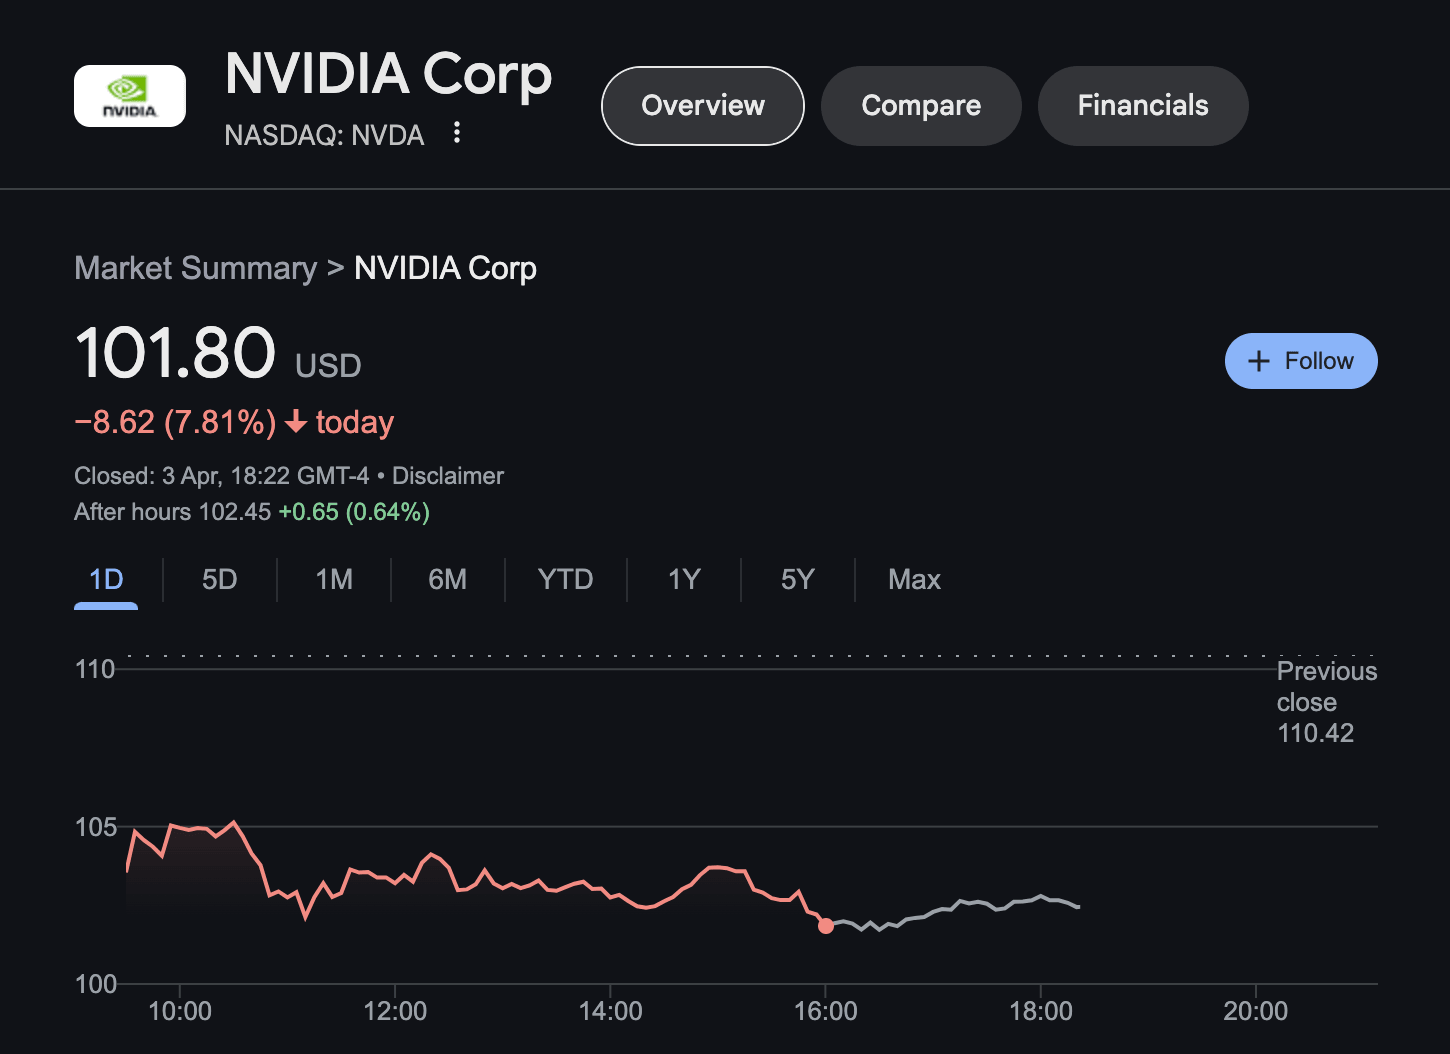Image resolution: width=1450 pixels, height=1054 pixels.
Task: Select the 1M time range option
Action: (334, 579)
